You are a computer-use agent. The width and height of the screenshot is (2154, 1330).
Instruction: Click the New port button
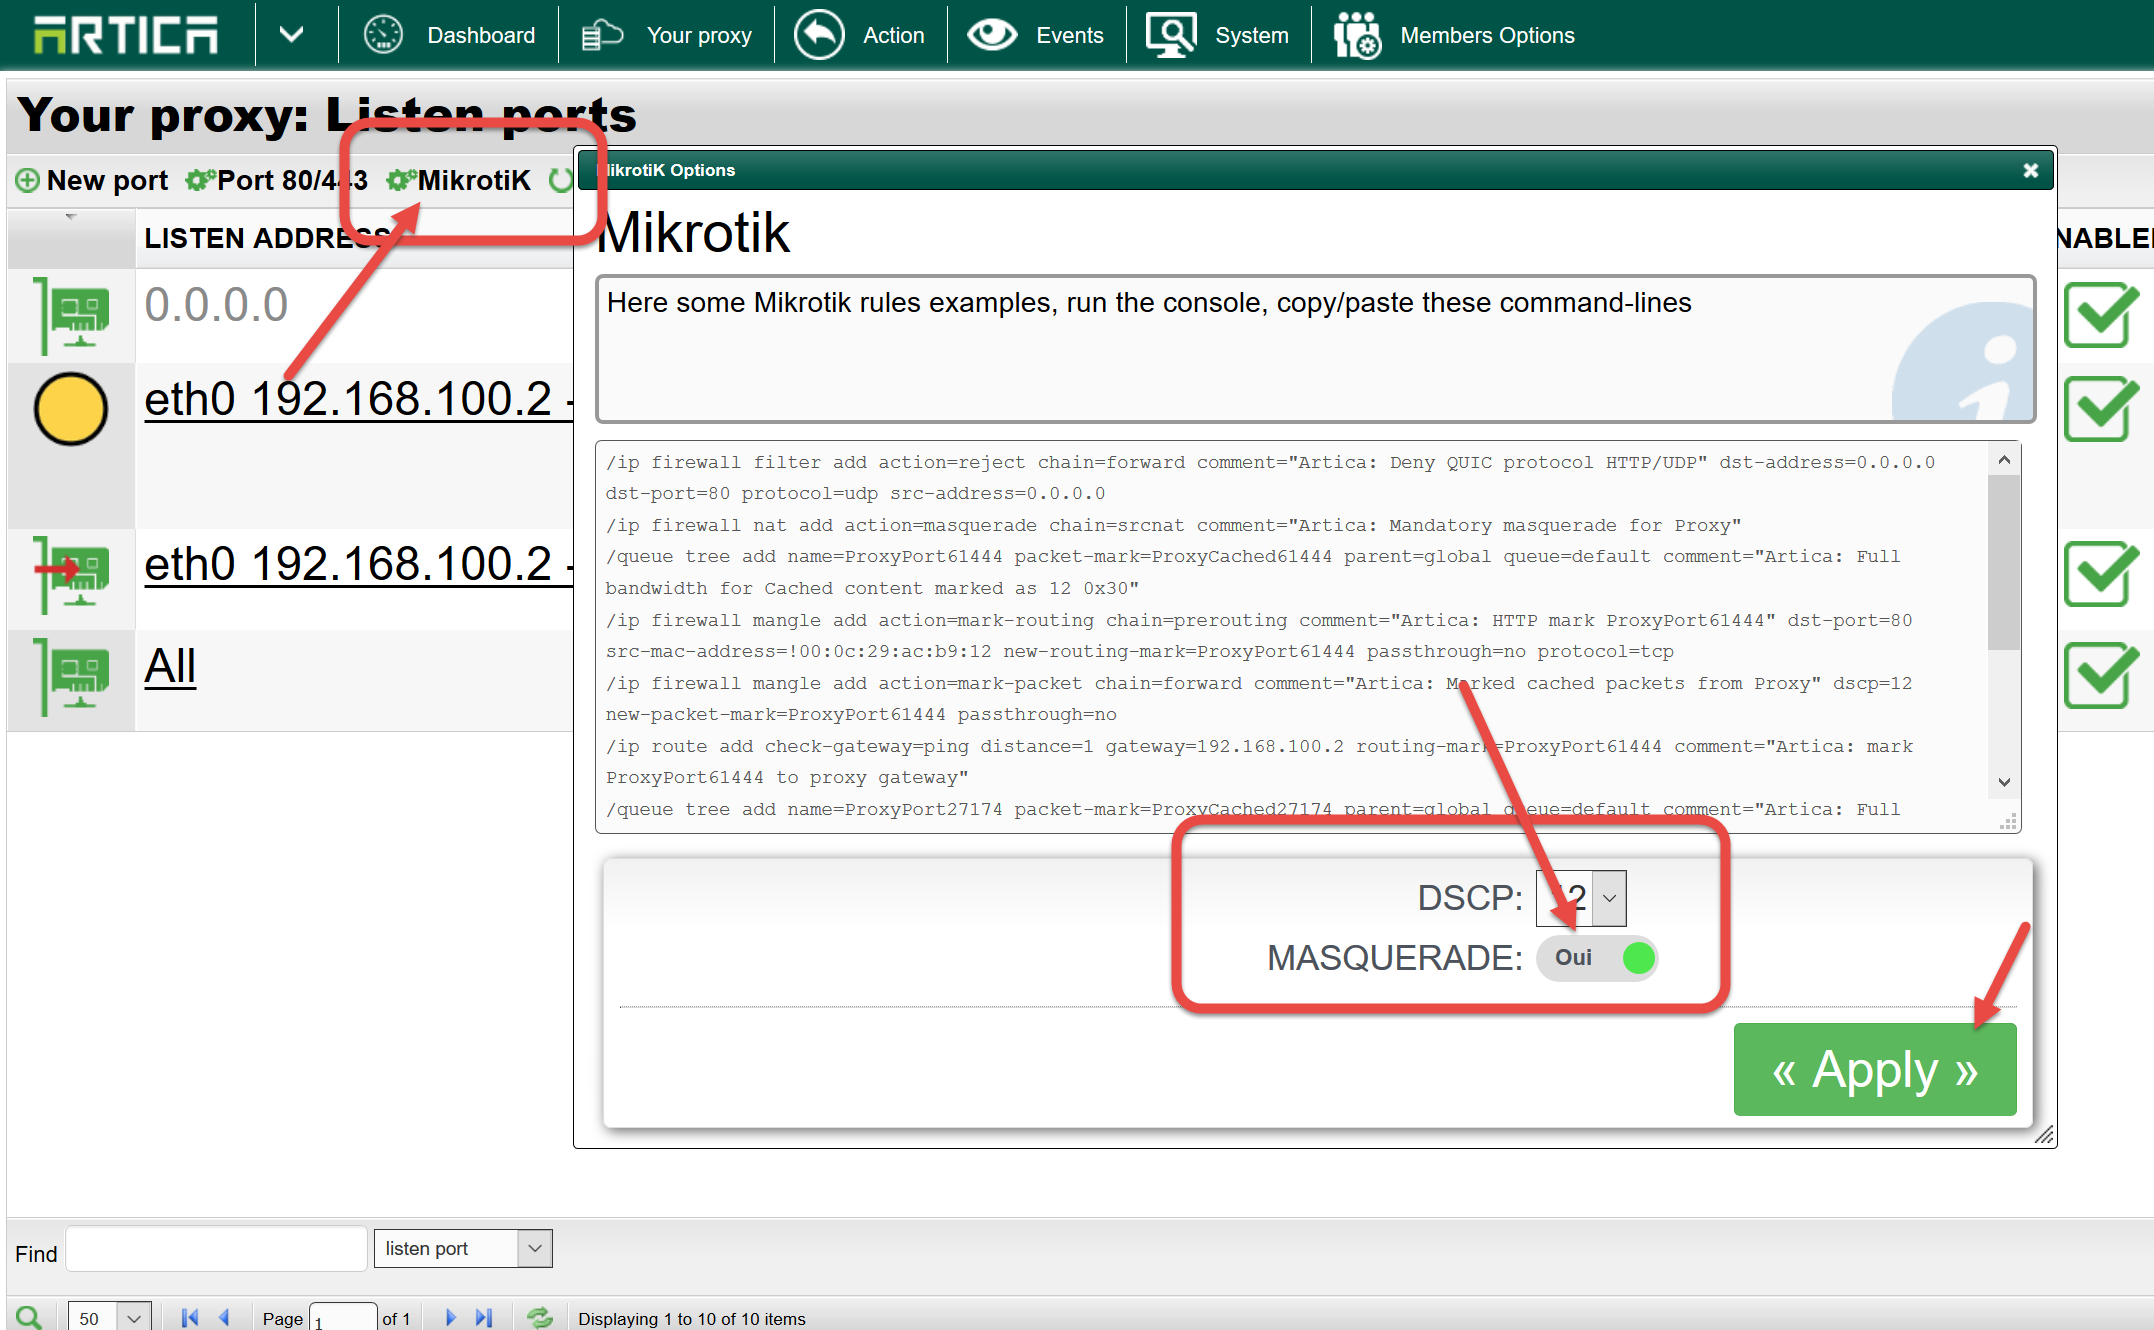92,180
